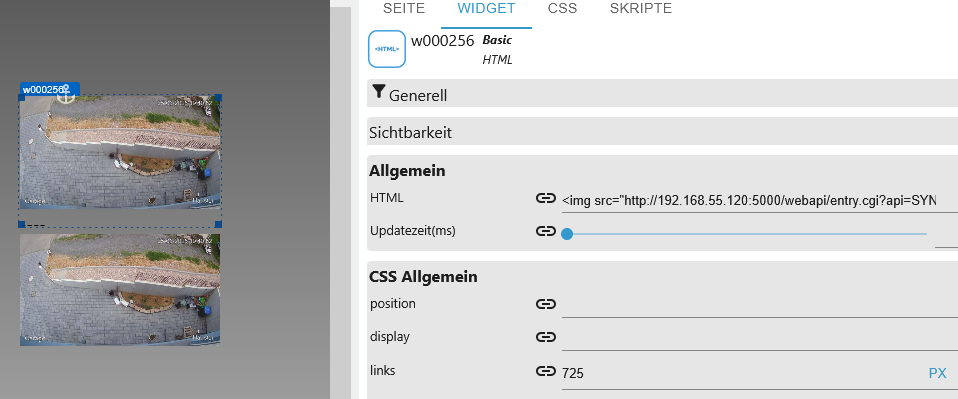Screen dimensions: 958x399
Task: Click the PX unit button
Action: click(937, 373)
